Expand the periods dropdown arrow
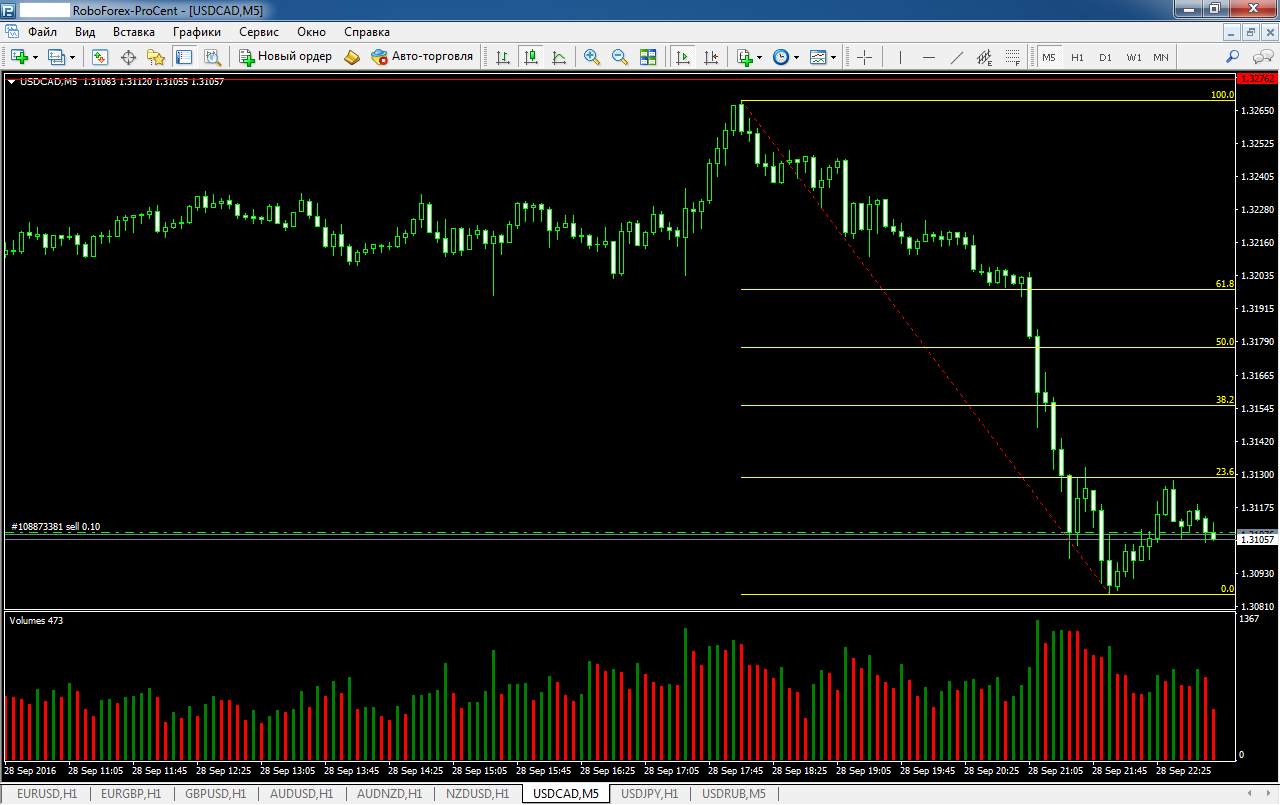The height and width of the screenshot is (805, 1280). click(x=797, y=57)
